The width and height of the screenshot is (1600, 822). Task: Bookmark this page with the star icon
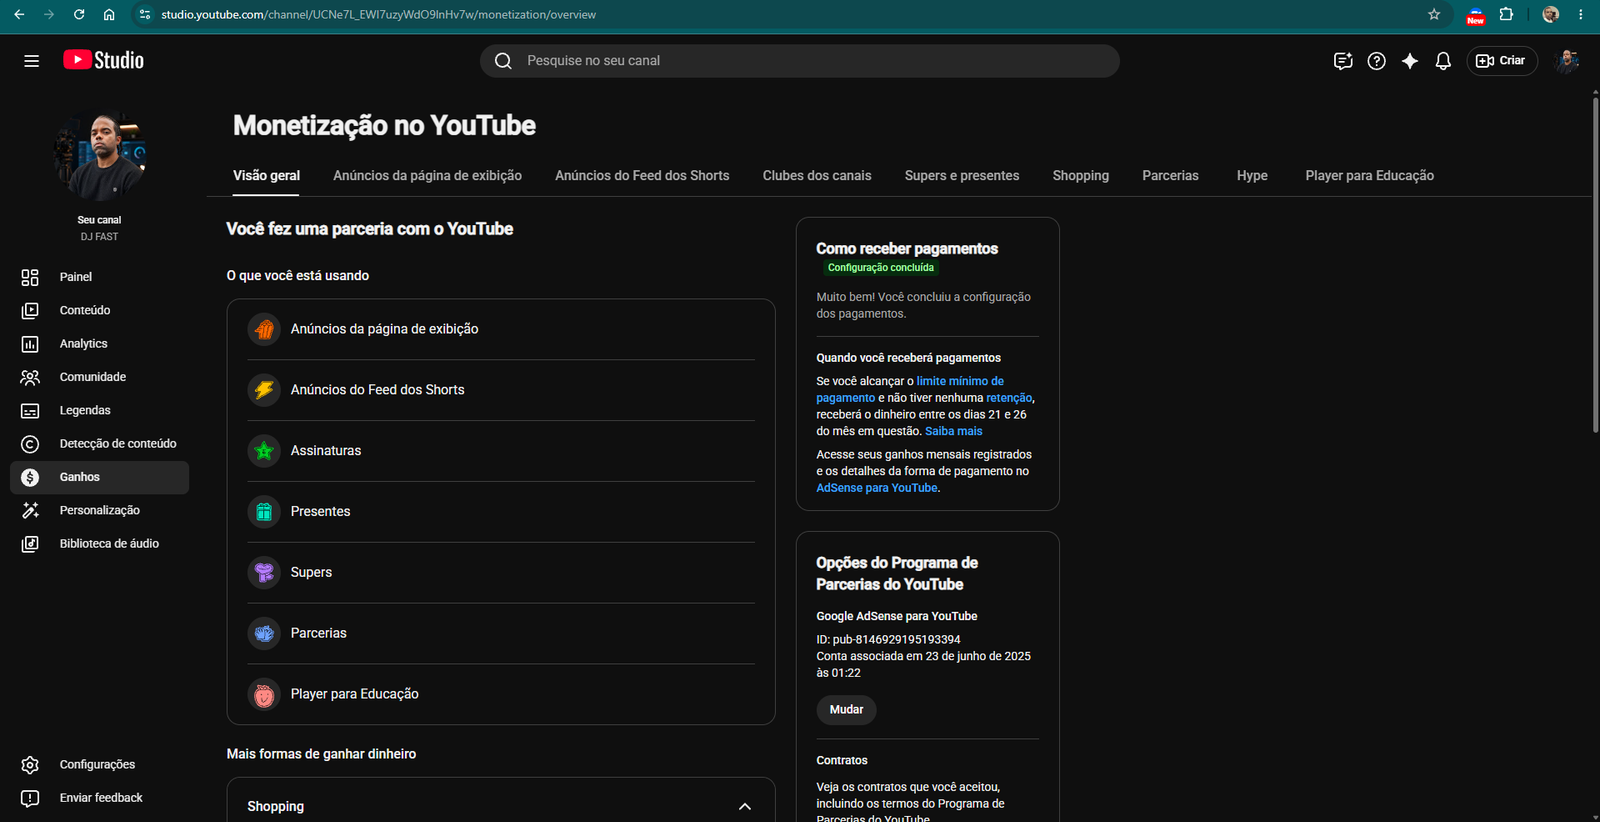click(1434, 15)
